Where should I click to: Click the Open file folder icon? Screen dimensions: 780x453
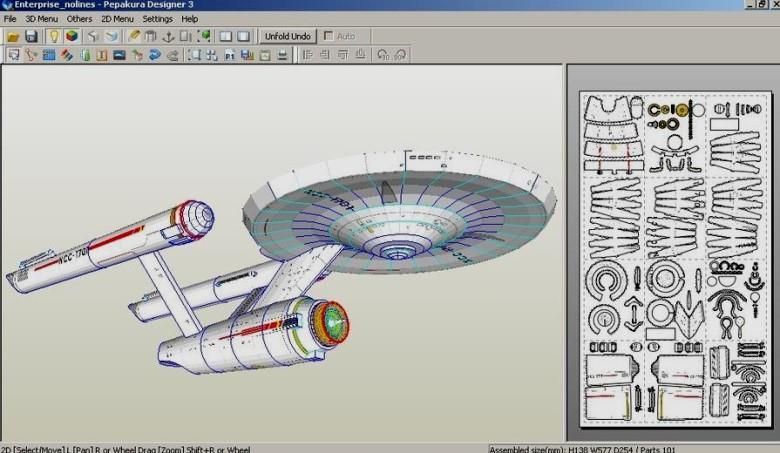pos(13,36)
